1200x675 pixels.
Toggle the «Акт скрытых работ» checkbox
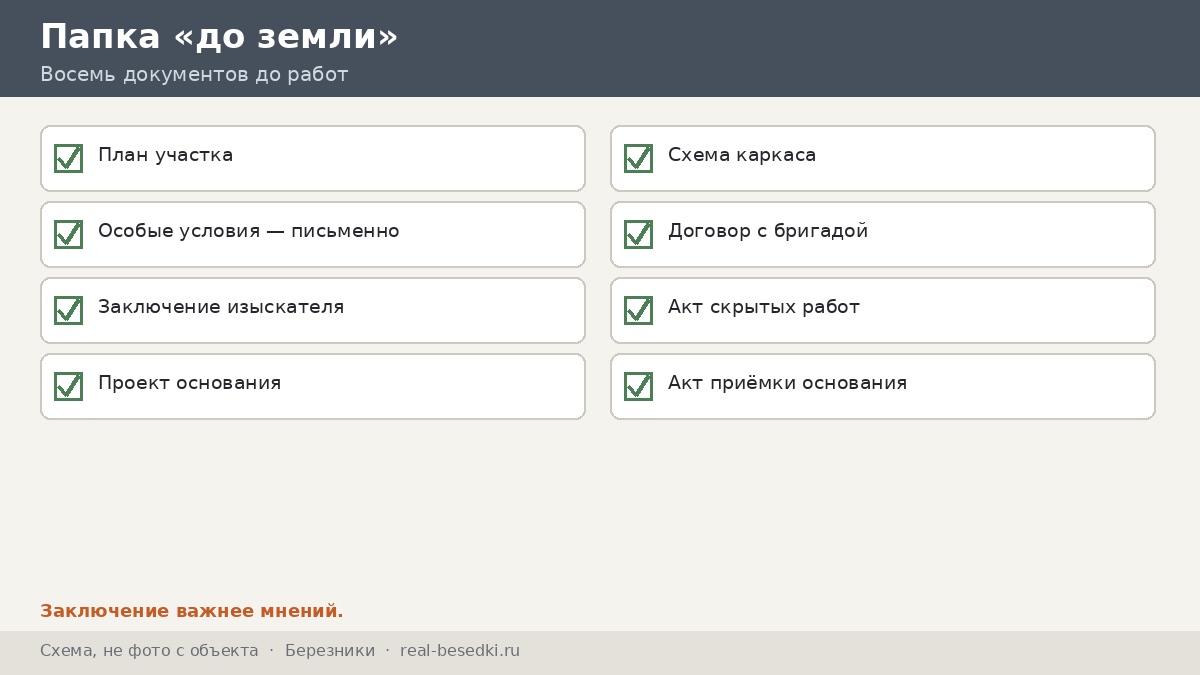[638, 310]
